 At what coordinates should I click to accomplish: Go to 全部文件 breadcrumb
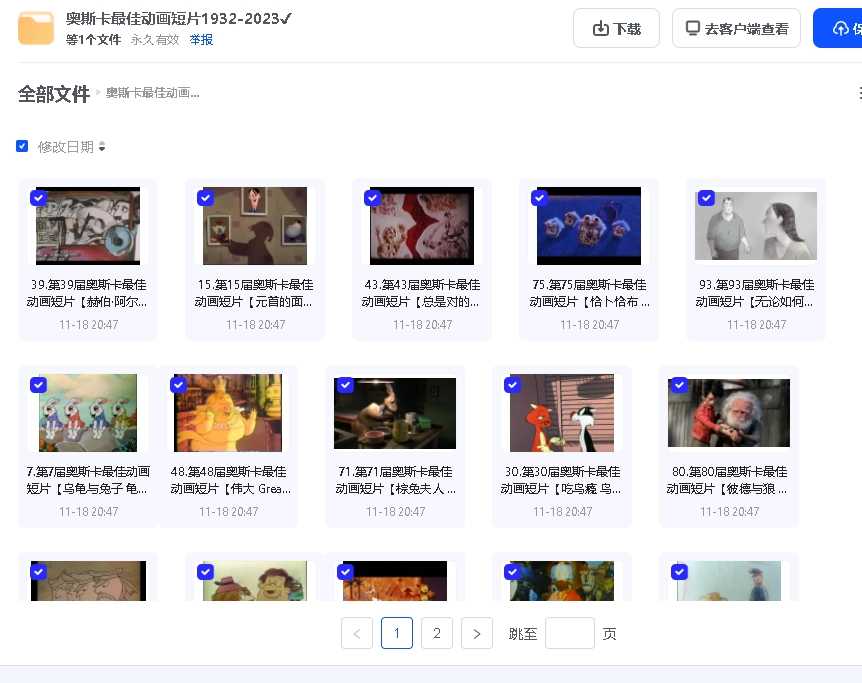54,94
